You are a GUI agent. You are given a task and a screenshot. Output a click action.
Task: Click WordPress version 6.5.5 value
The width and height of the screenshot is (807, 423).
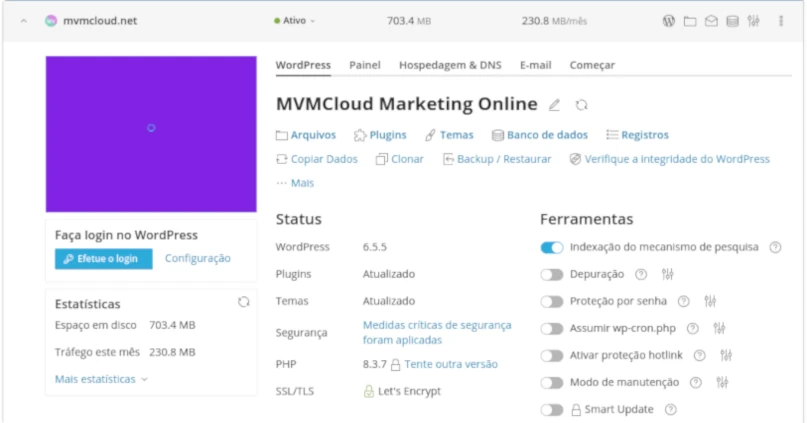tap(375, 247)
